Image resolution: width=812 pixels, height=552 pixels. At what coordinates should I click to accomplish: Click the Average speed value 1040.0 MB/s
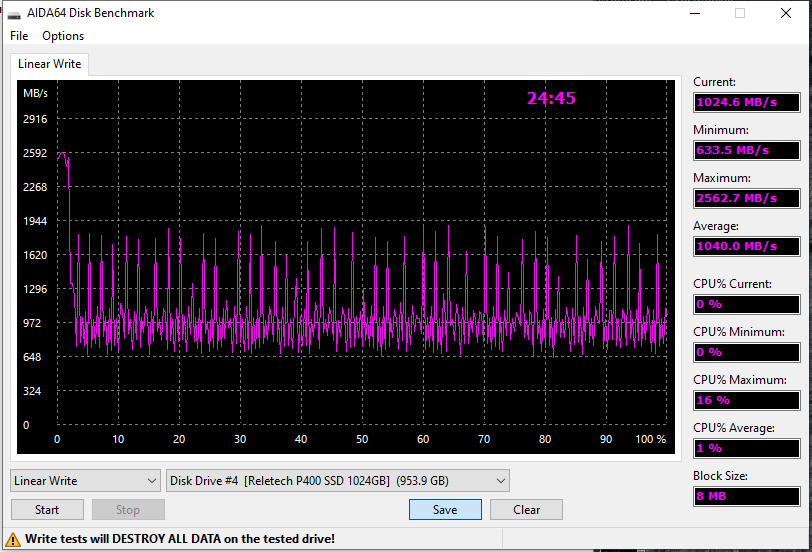point(747,246)
